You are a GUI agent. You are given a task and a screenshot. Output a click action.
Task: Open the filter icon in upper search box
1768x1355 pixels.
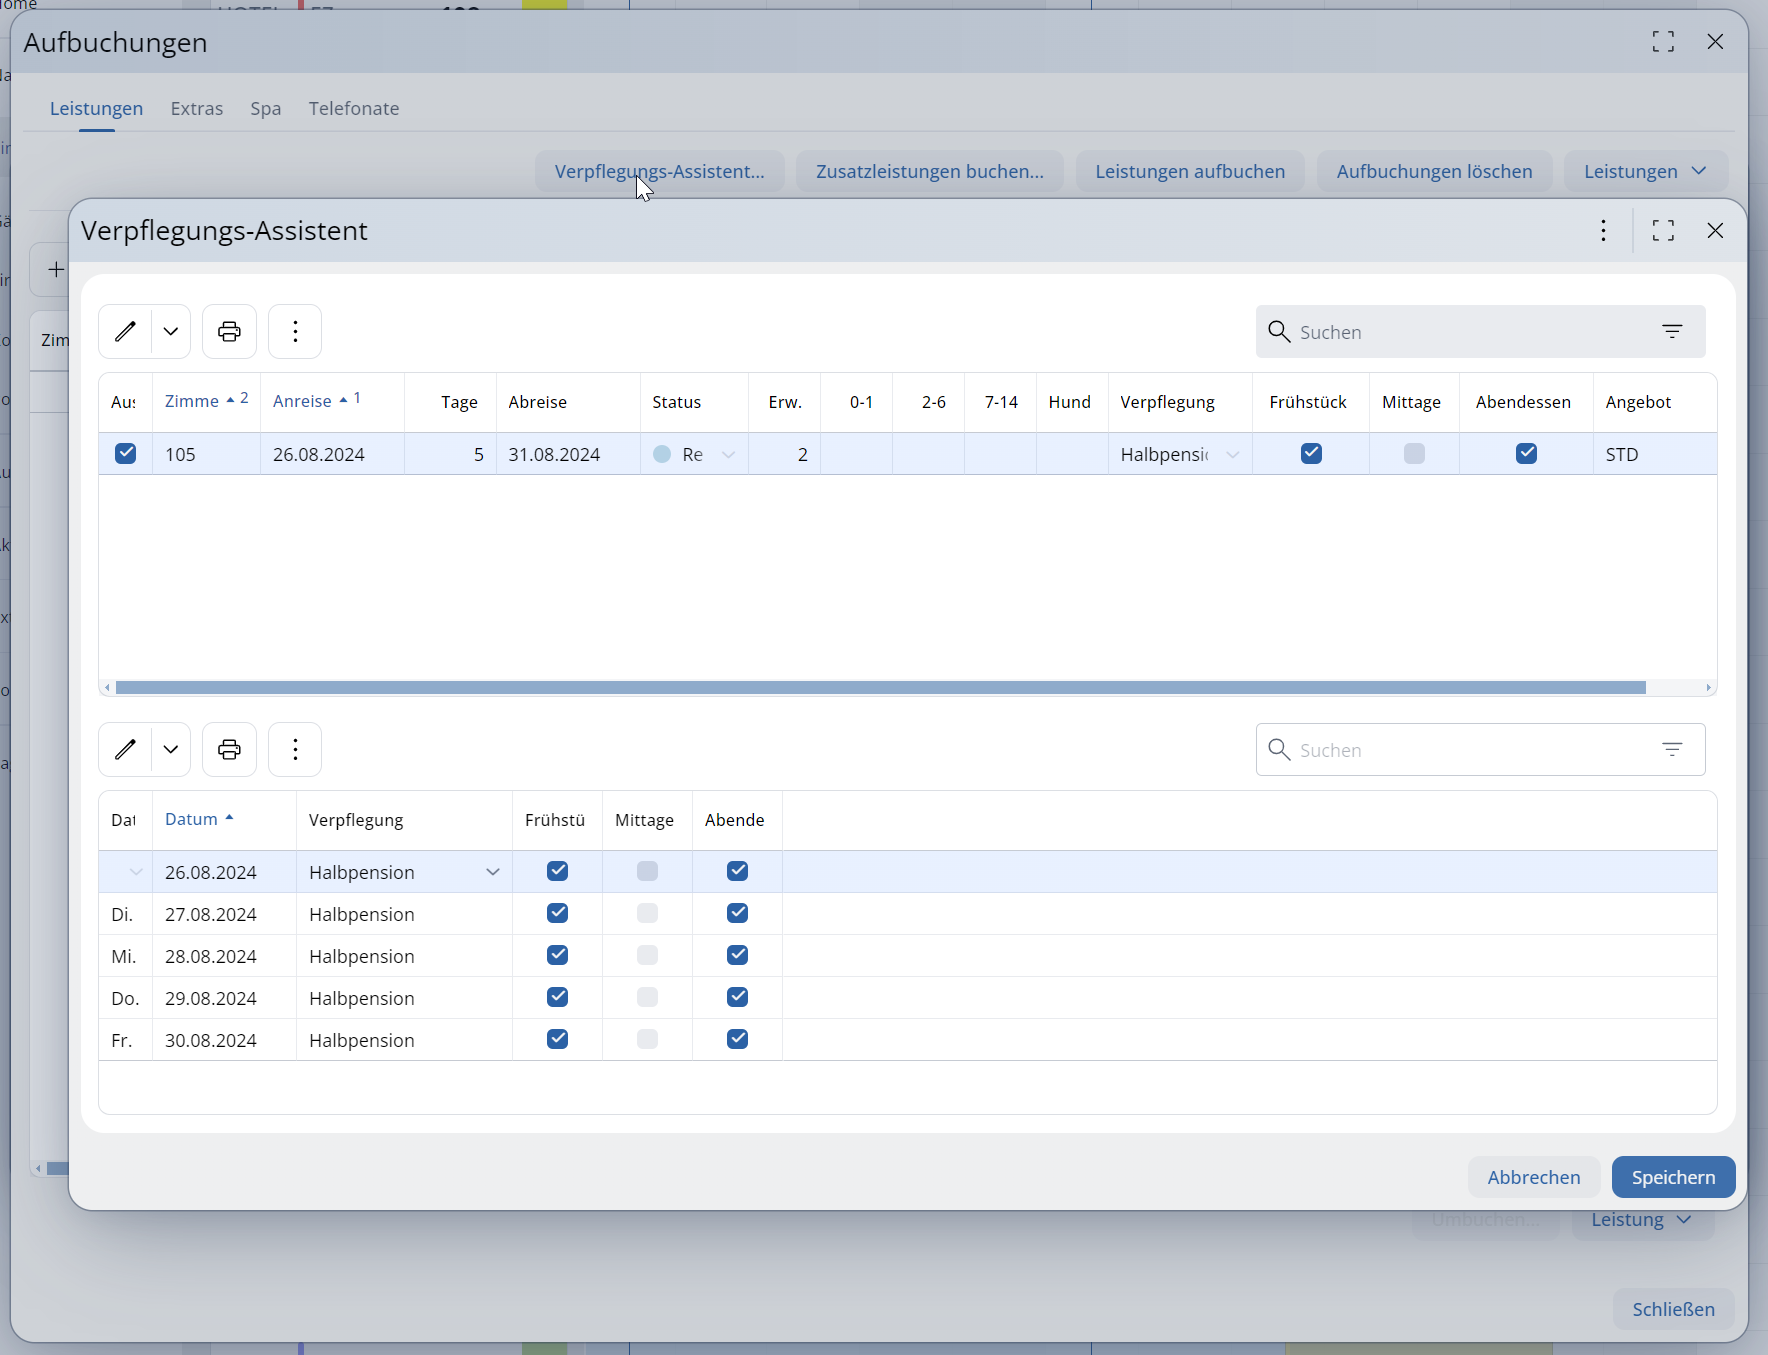point(1672,331)
